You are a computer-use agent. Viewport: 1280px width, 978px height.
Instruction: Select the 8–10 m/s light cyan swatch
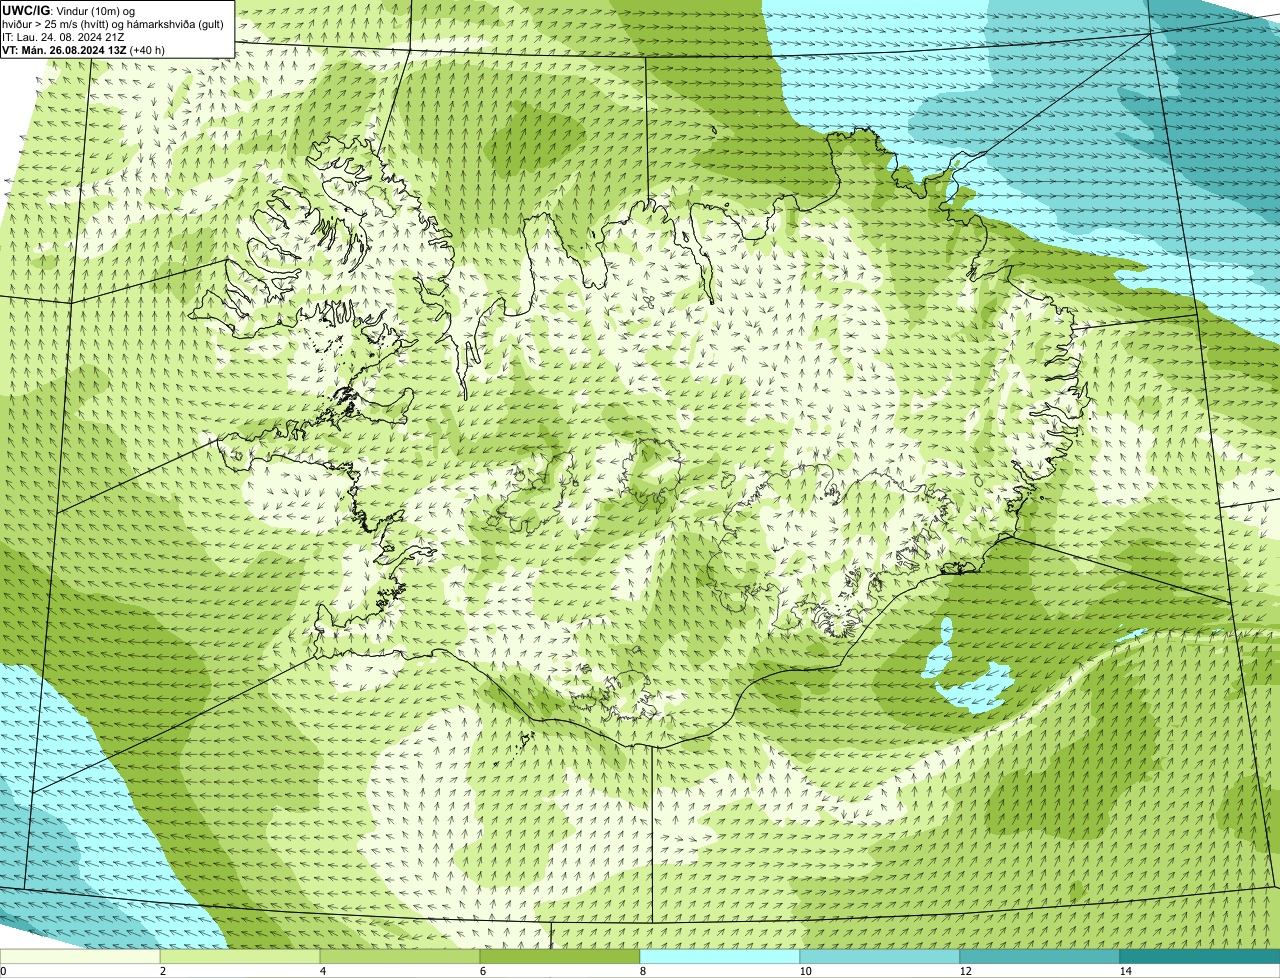[x=720, y=956]
